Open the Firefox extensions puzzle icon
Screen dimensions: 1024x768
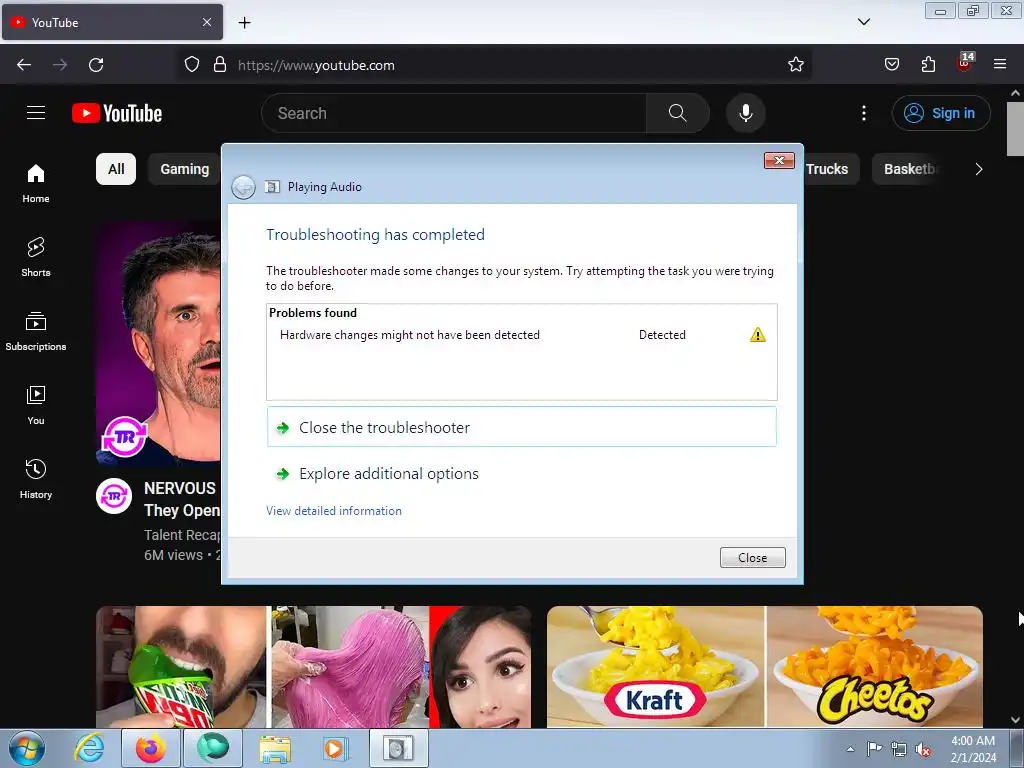[928, 64]
